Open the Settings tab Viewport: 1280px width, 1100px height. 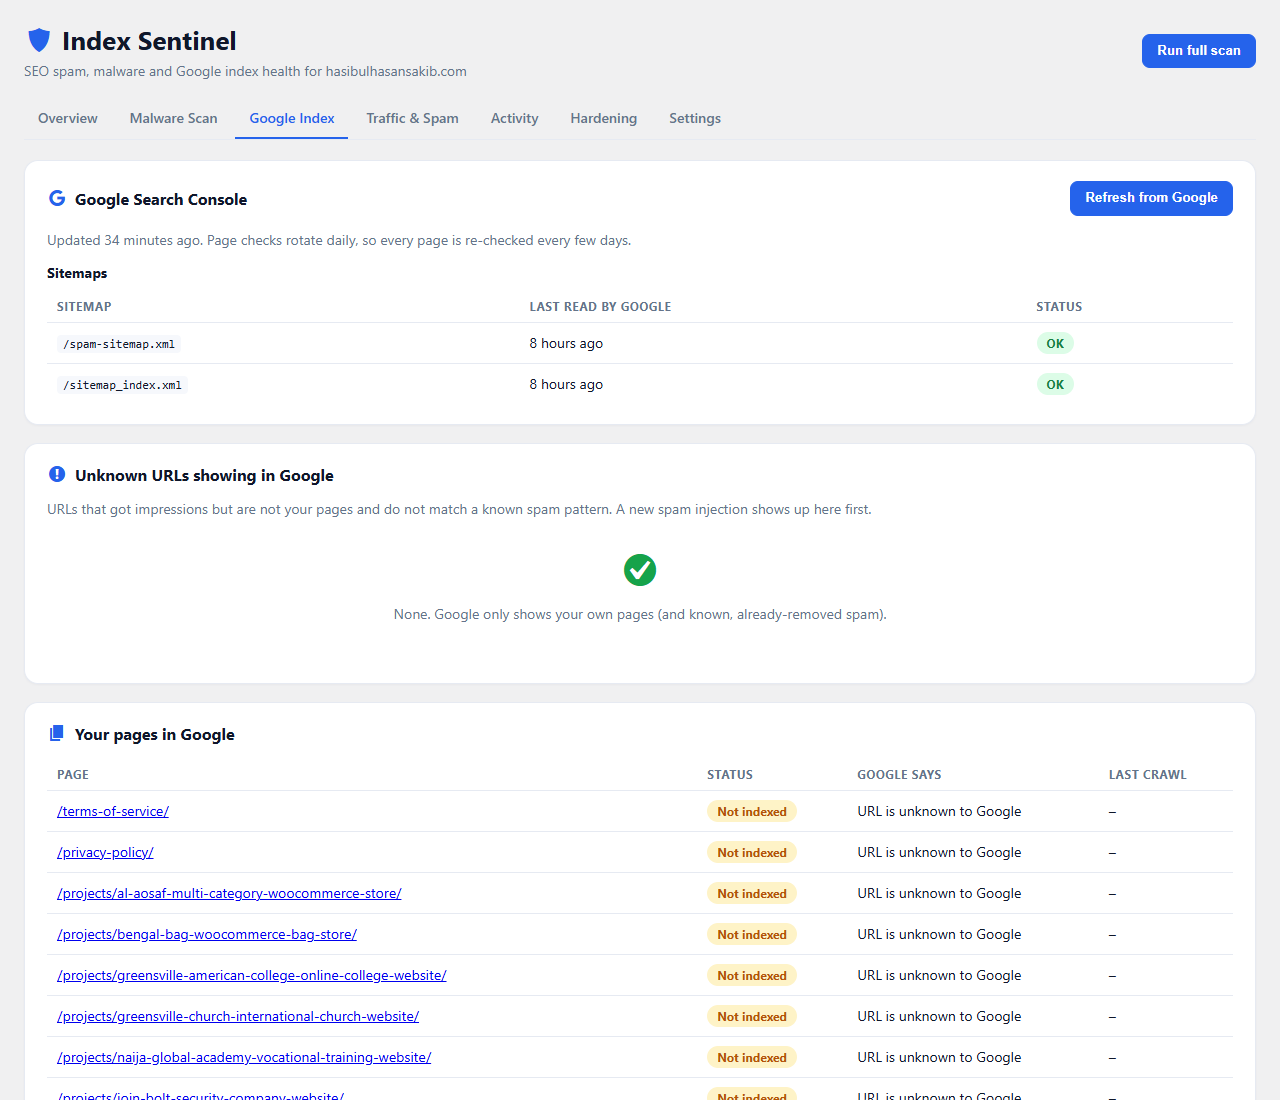(x=695, y=118)
